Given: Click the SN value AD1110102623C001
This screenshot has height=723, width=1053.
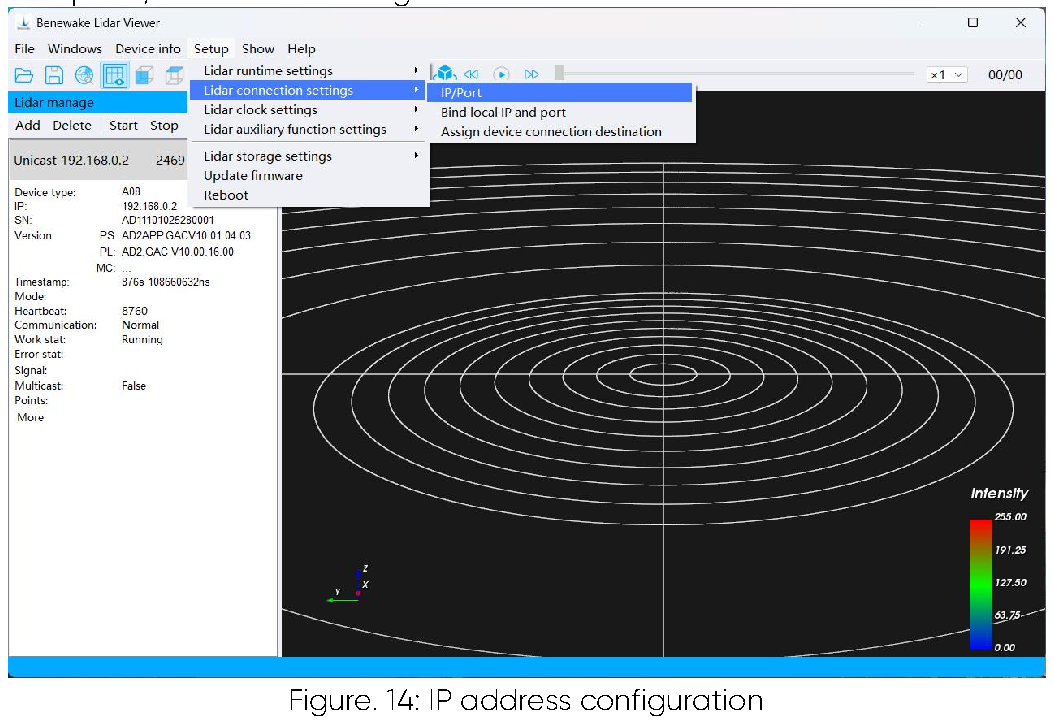Looking at the screenshot, I should point(168,220).
